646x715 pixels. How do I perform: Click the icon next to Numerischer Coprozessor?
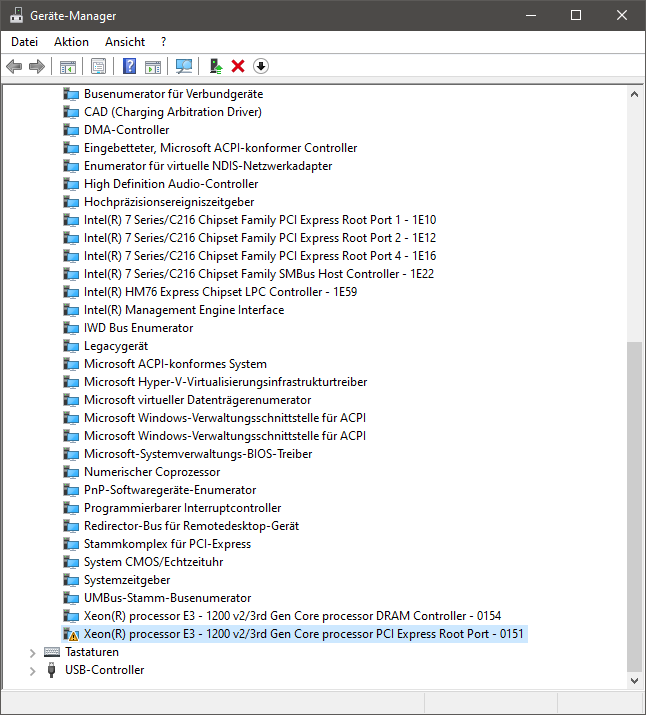pyautogui.click(x=71, y=472)
